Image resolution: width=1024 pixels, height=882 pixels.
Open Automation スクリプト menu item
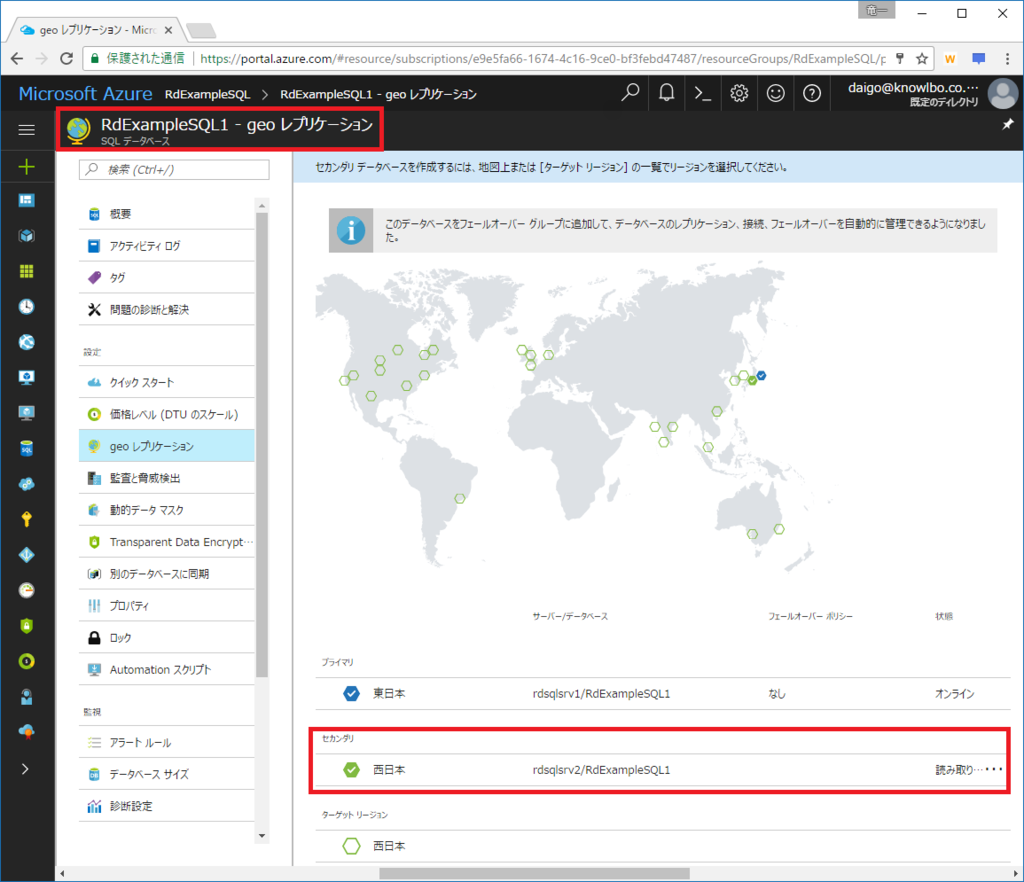(167, 670)
